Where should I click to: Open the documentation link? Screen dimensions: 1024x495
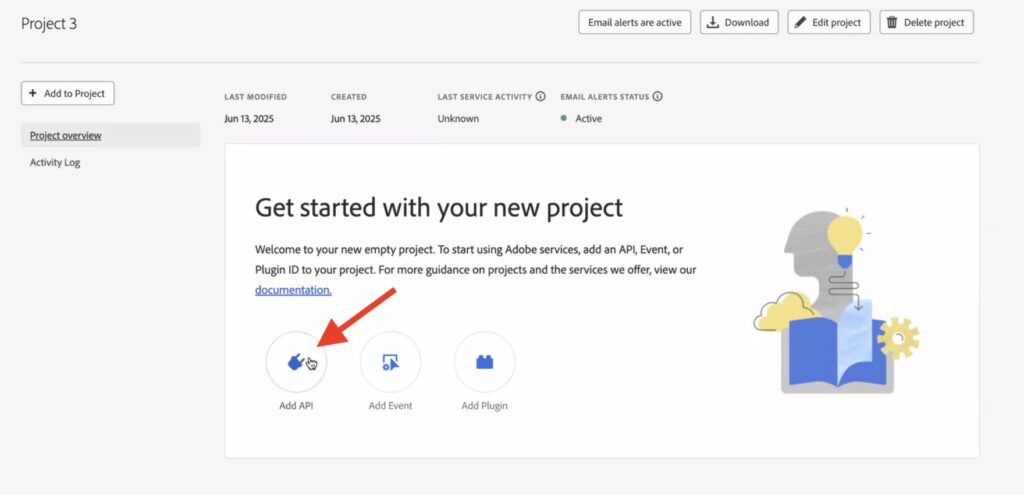click(293, 290)
